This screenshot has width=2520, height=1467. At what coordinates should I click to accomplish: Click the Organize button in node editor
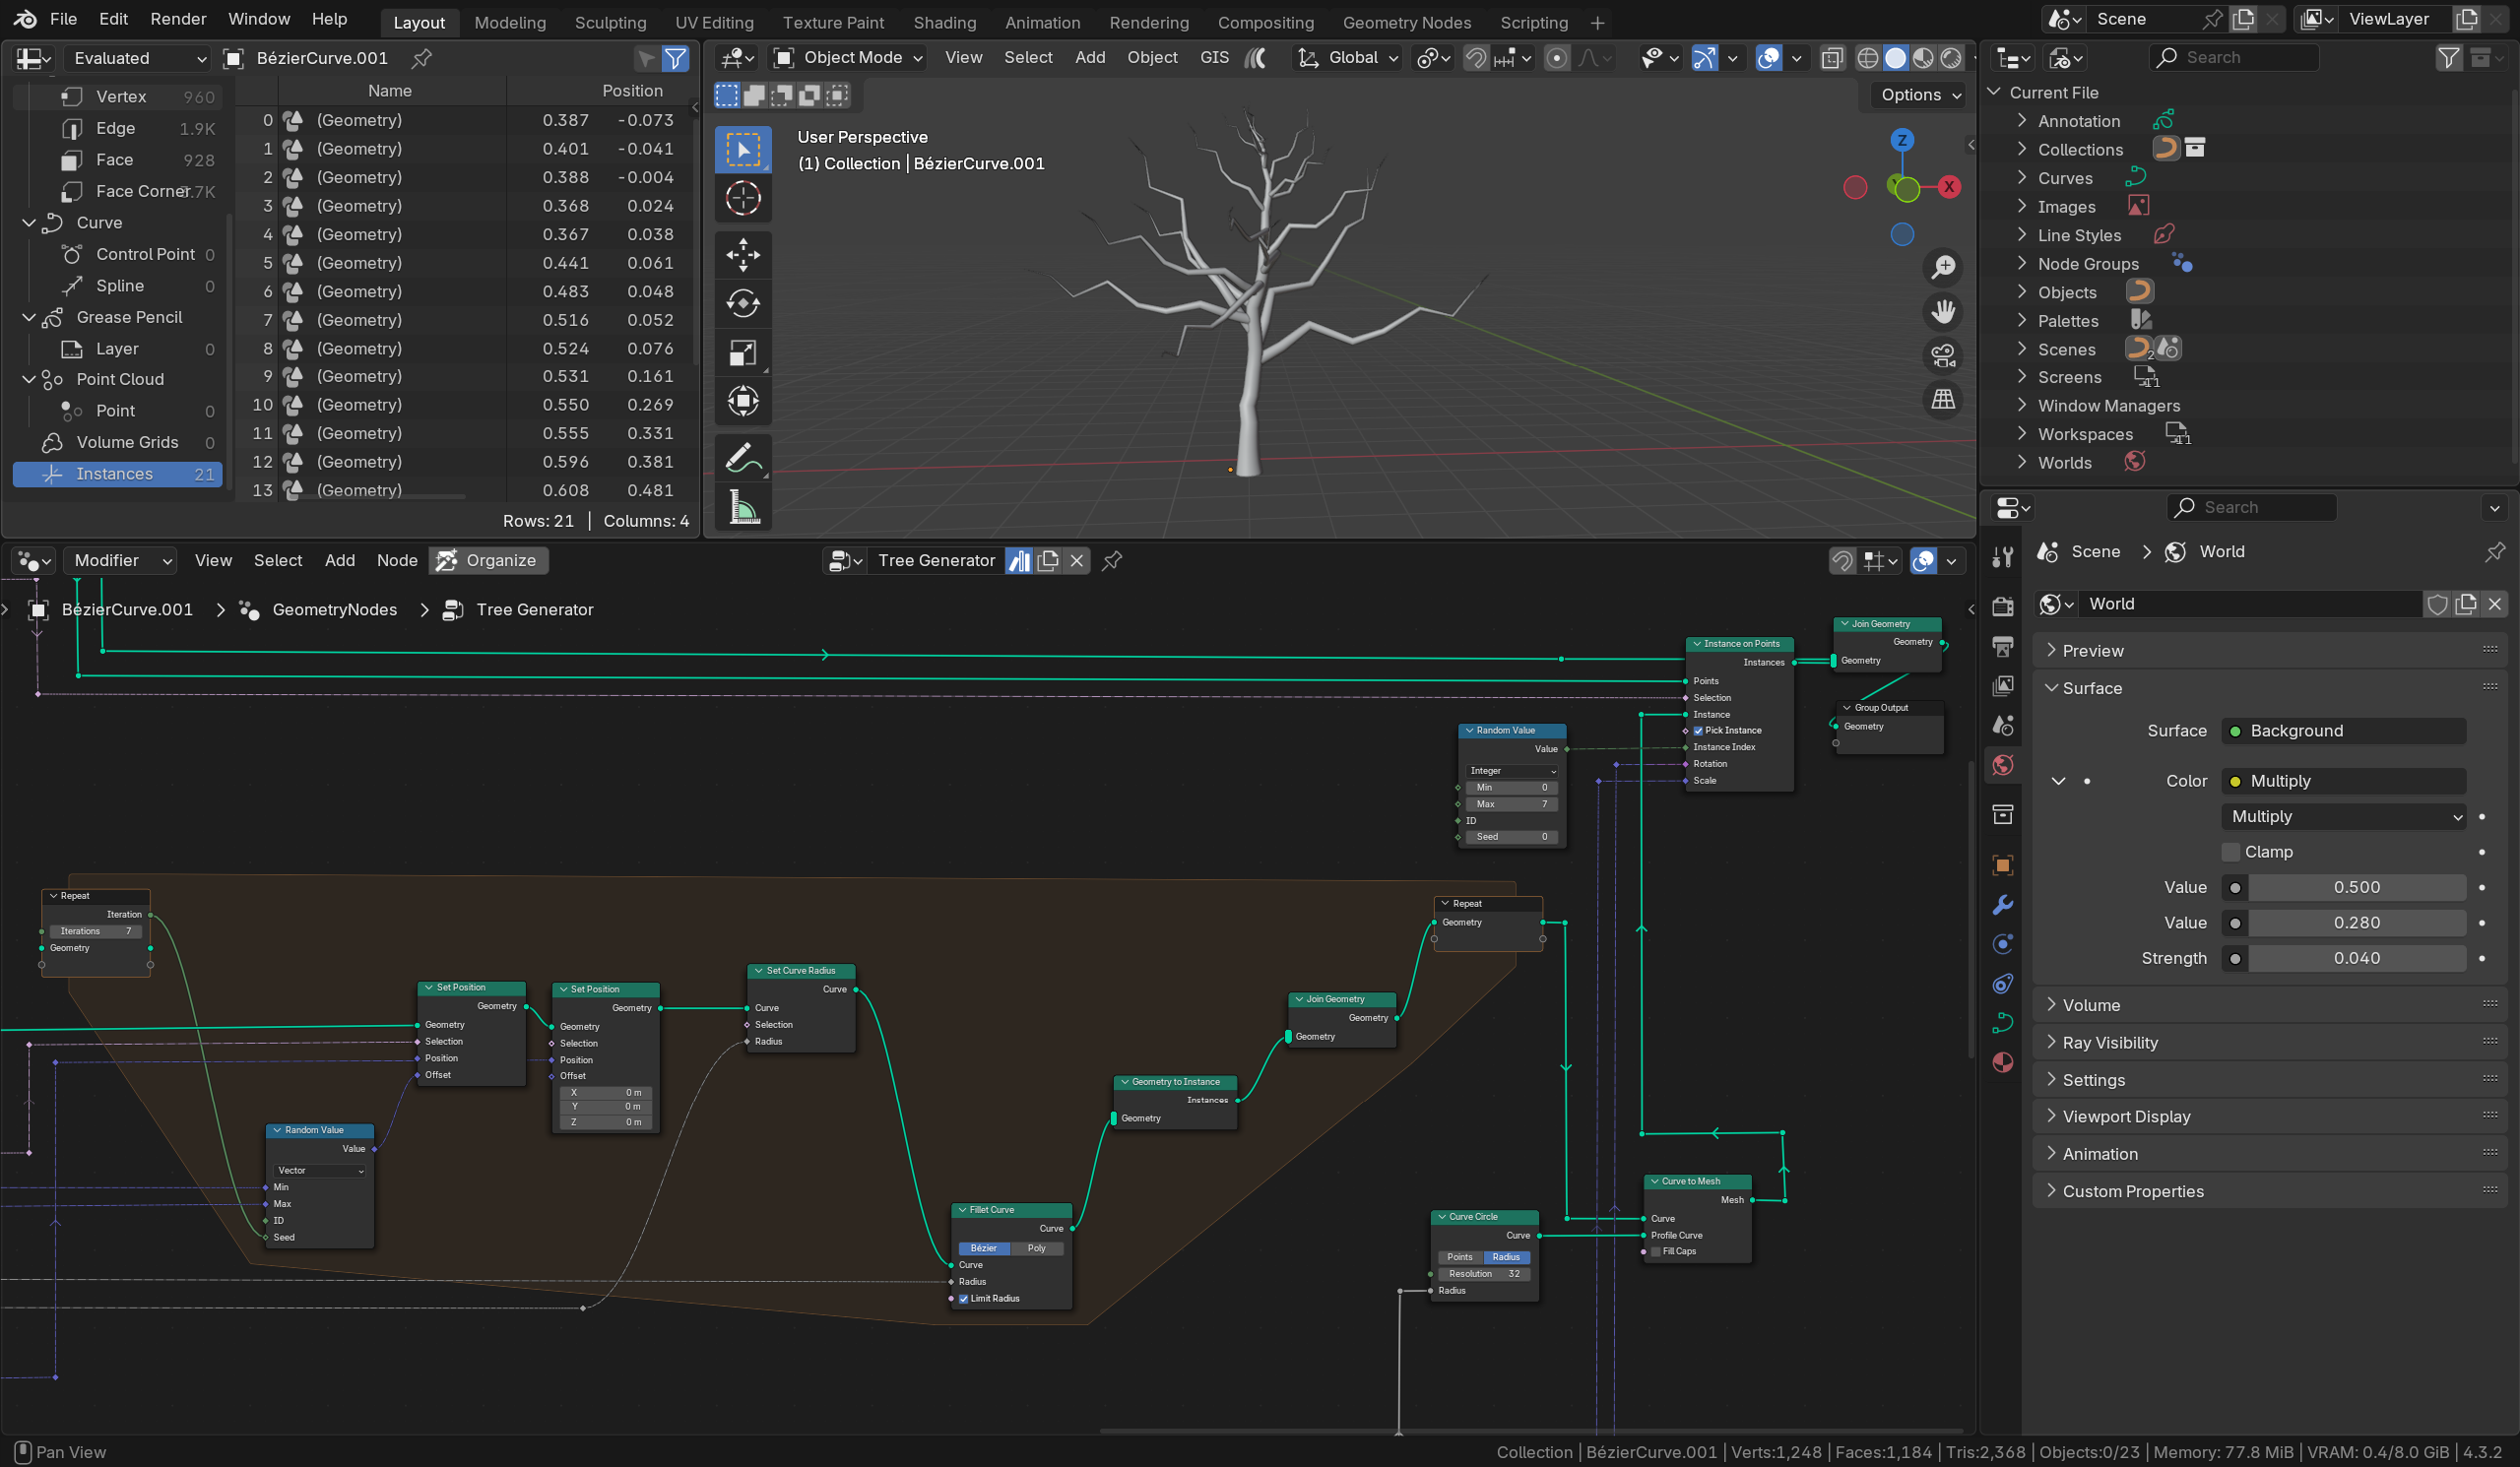click(489, 560)
